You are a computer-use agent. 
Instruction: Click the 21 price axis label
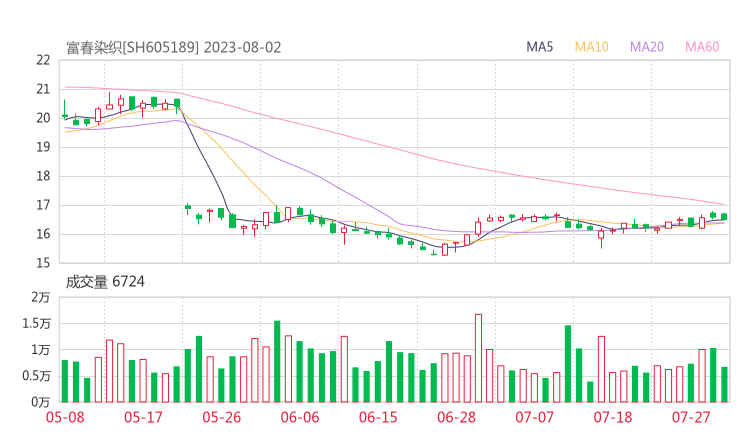tap(43, 89)
